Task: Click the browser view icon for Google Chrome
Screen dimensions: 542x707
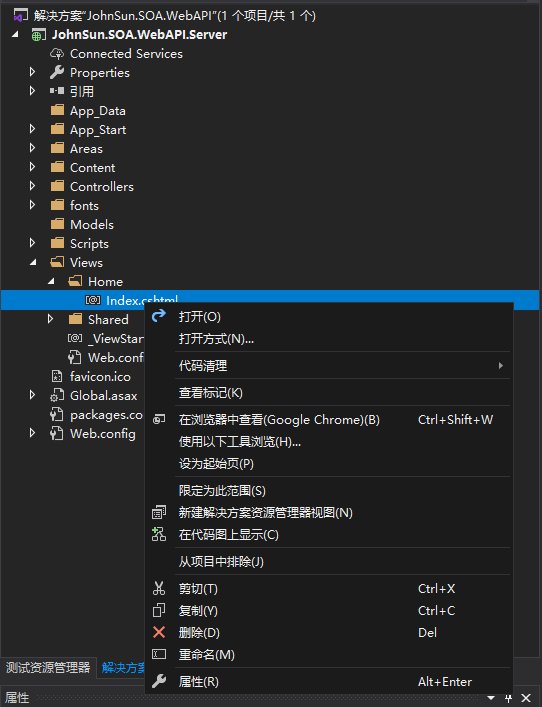Action: tap(159, 419)
